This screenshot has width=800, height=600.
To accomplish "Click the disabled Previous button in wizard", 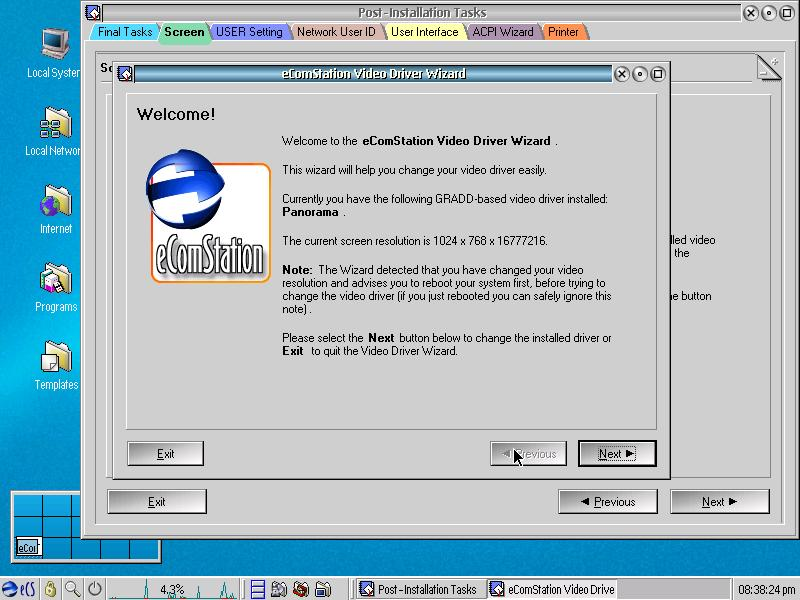I will (528, 454).
